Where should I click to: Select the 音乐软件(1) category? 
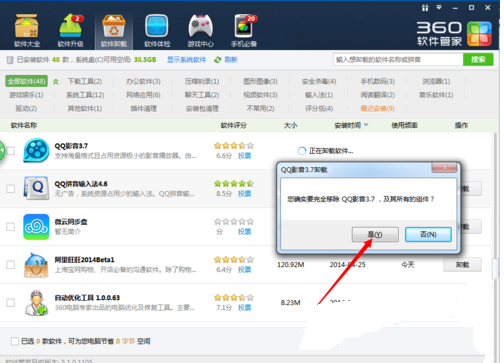[x=436, y=95]
